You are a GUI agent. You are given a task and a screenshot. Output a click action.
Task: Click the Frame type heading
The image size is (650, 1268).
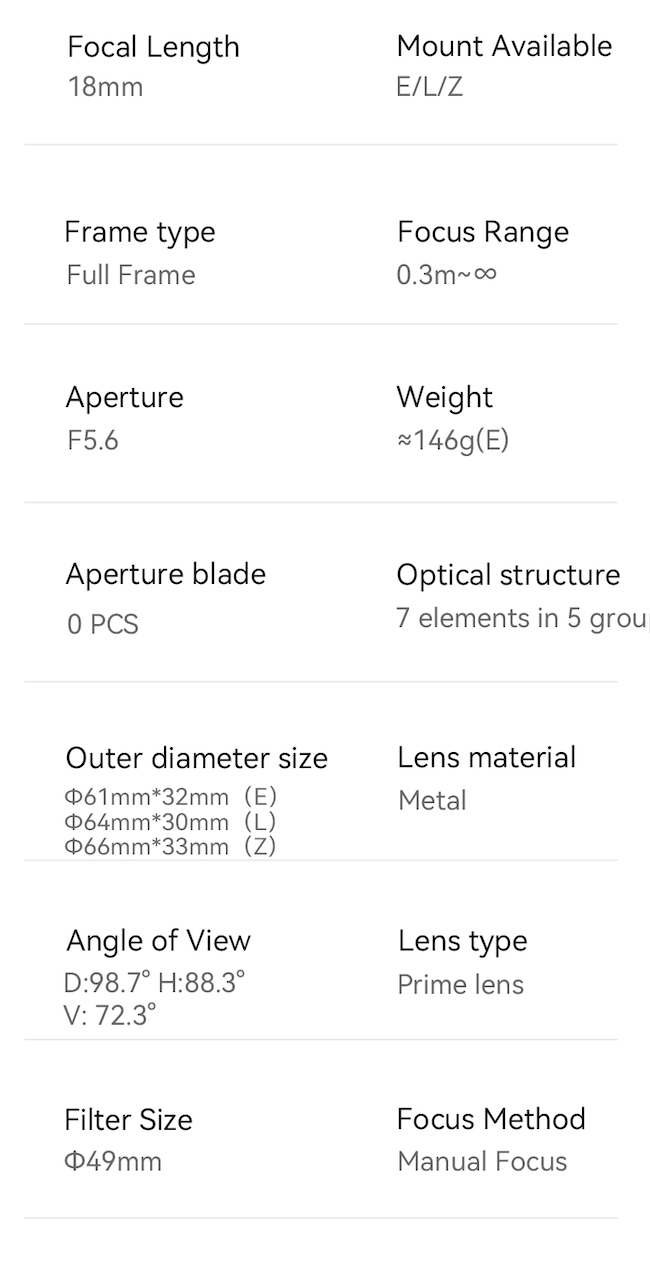click(x=140, y=232)
